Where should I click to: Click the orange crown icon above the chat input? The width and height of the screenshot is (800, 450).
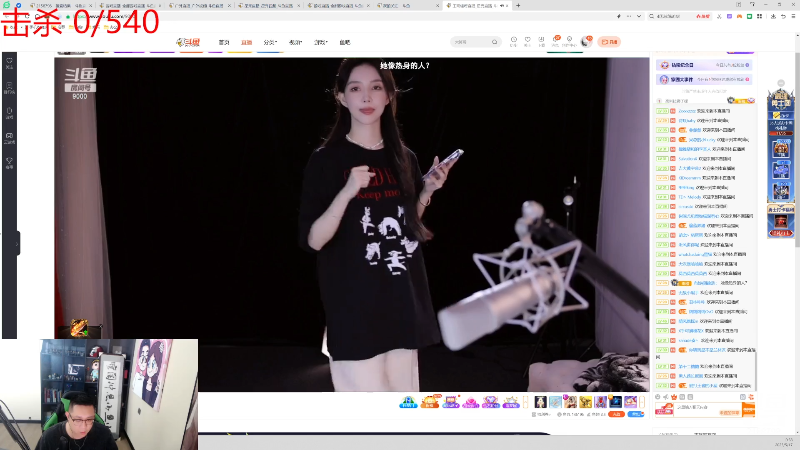coord(674,397)
